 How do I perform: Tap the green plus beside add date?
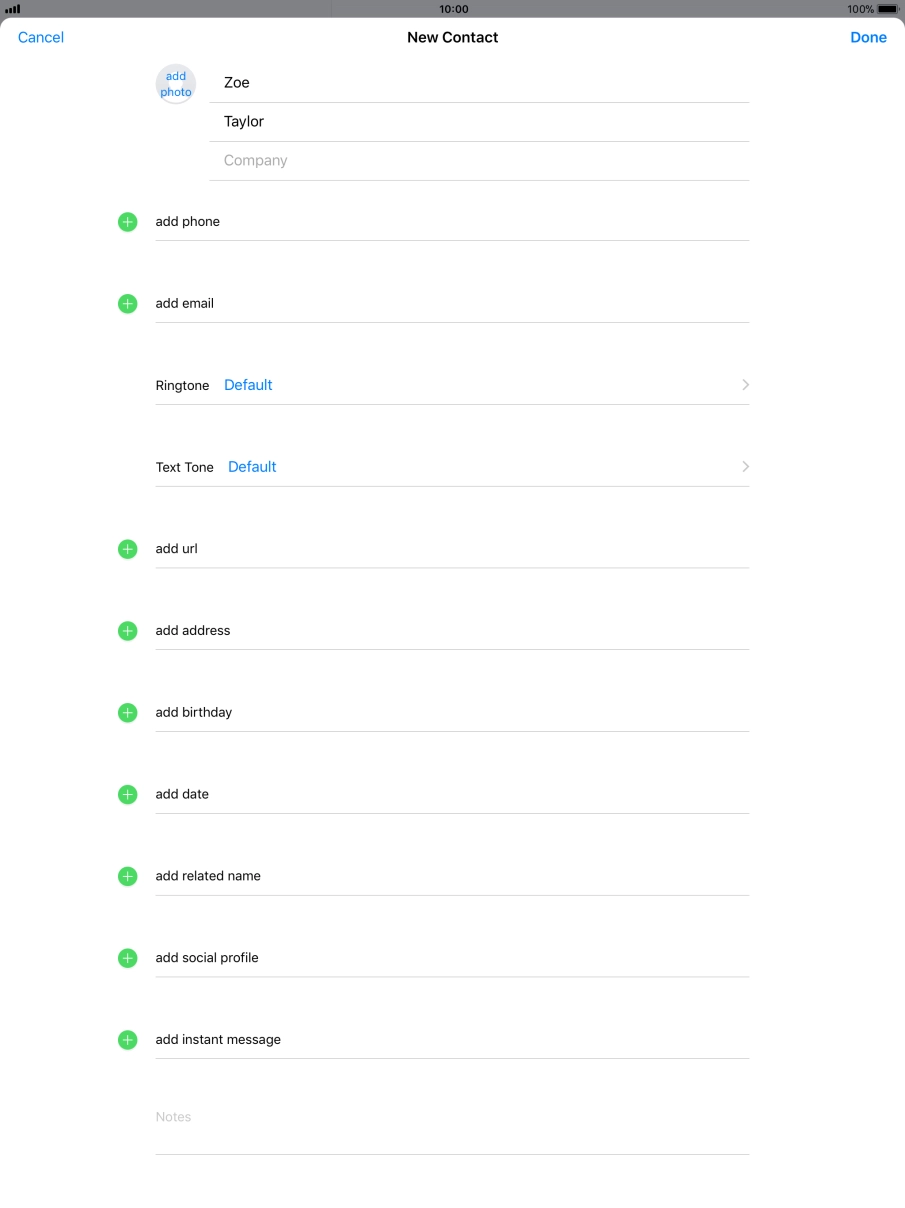[128, 795]
